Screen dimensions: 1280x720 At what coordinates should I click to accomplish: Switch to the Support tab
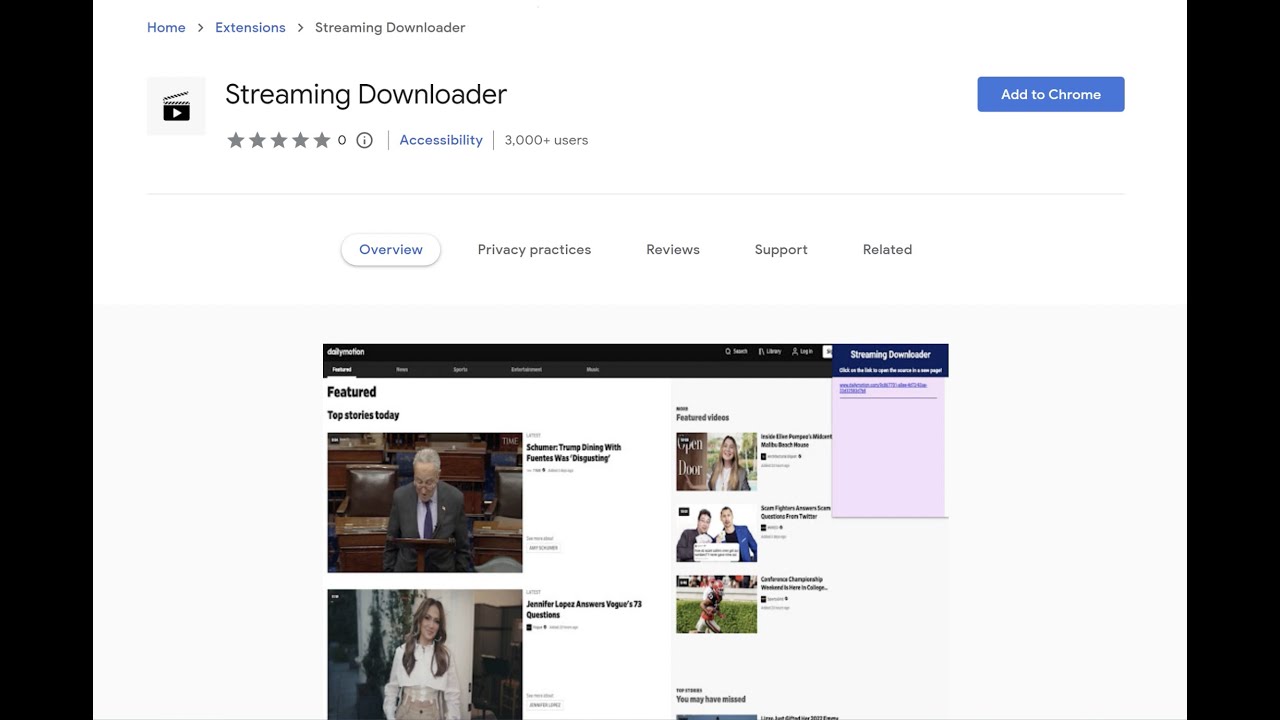click(x=781, y=250)
